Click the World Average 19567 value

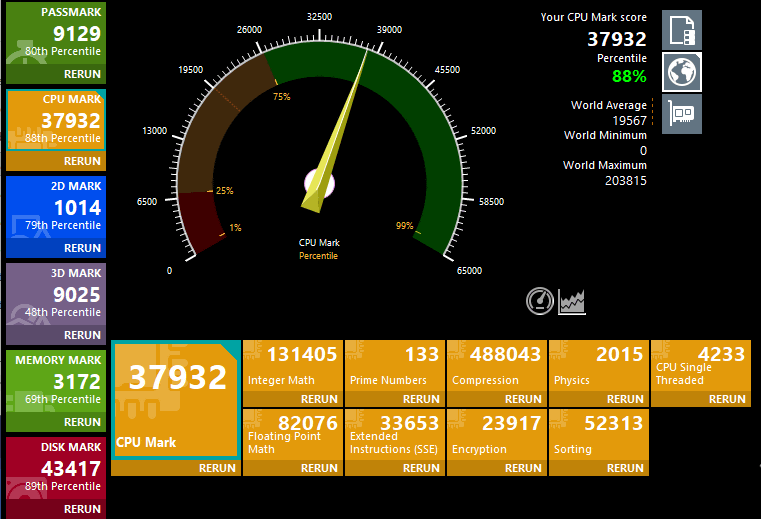(629, 120)
